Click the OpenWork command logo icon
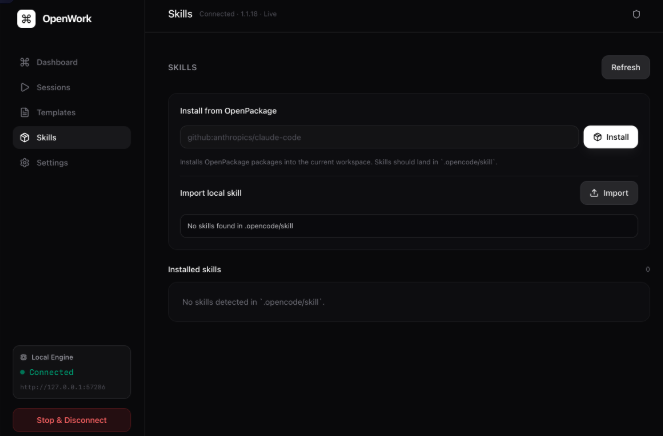Image resolution: width=663 pixels, height=436 pixels. pyautogui.click(x=26, y=19)
